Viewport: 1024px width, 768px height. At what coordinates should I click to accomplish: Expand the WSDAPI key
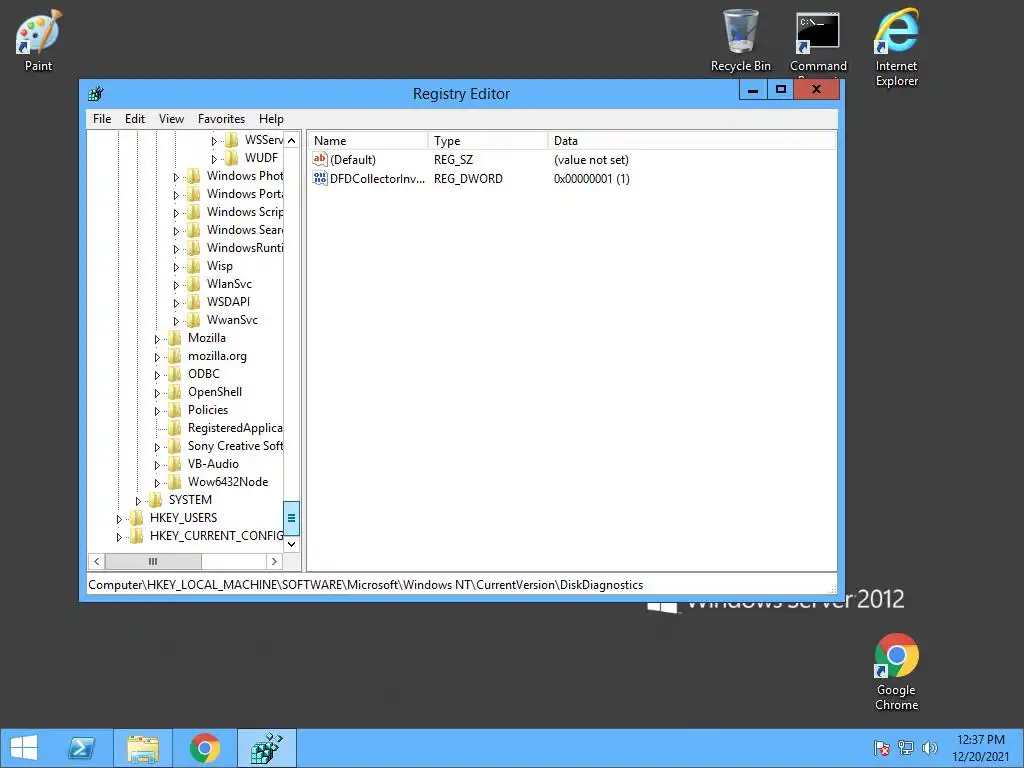(x=176, y=303)
